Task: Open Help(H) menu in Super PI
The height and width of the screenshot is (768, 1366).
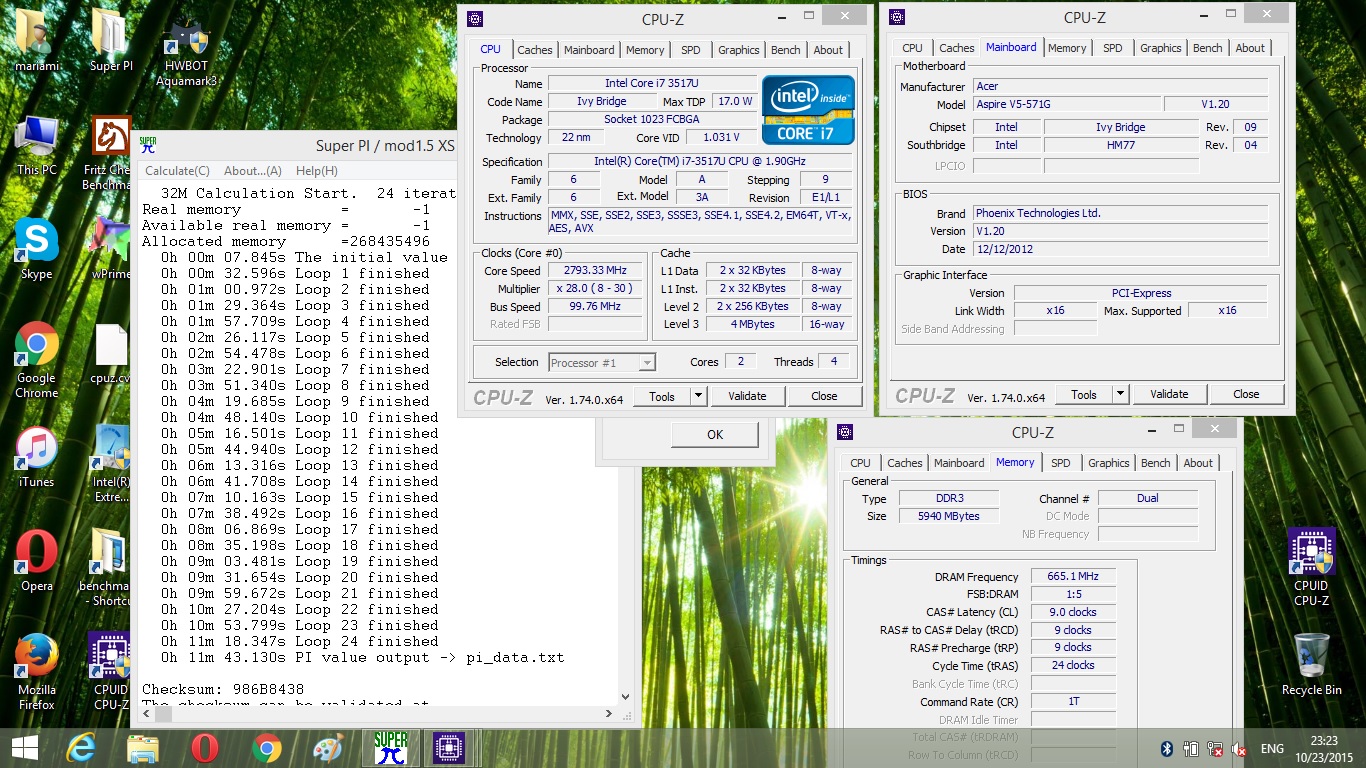Action: click(316, 171)
